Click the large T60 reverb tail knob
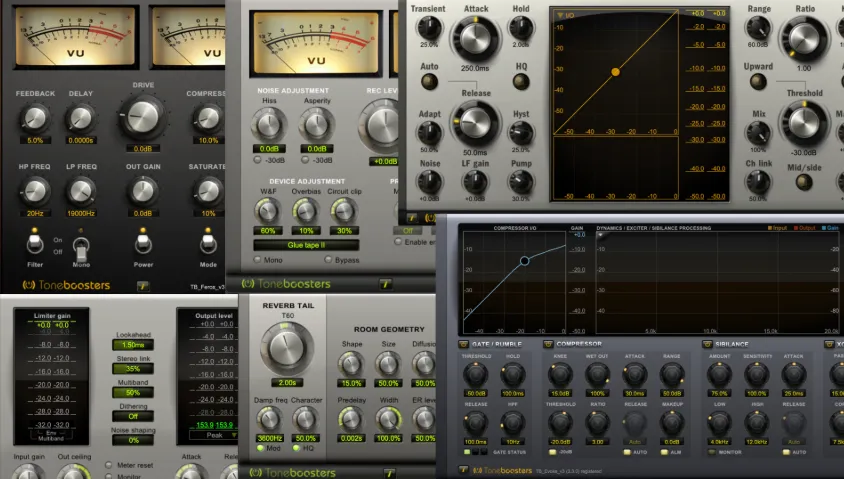 [287, 349]
